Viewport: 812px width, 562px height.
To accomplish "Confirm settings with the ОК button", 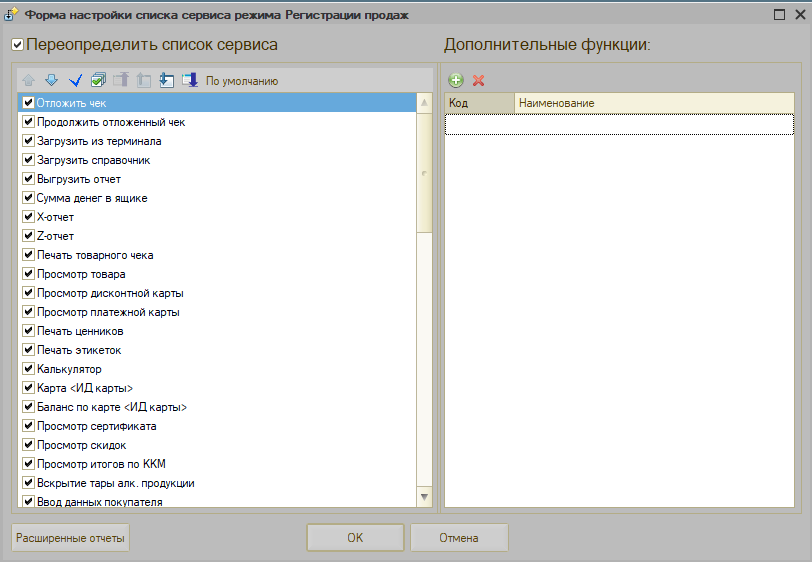I will 355,538.
